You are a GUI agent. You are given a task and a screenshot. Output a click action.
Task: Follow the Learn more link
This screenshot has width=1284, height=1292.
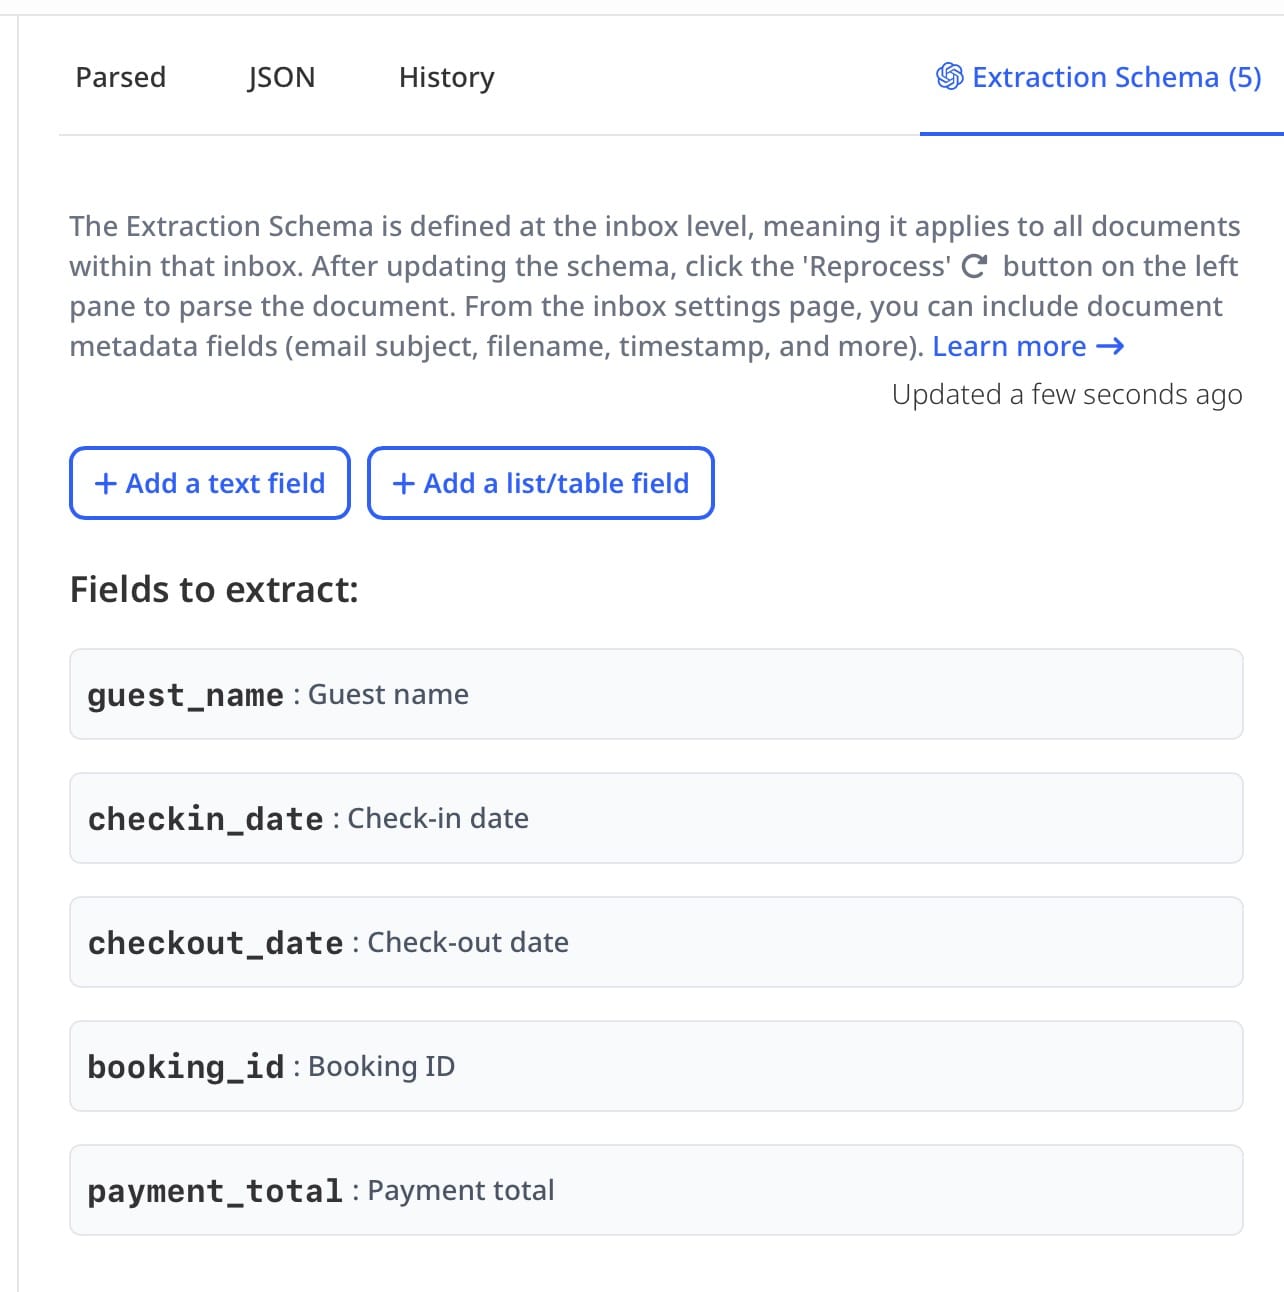tap(1009, 347)
